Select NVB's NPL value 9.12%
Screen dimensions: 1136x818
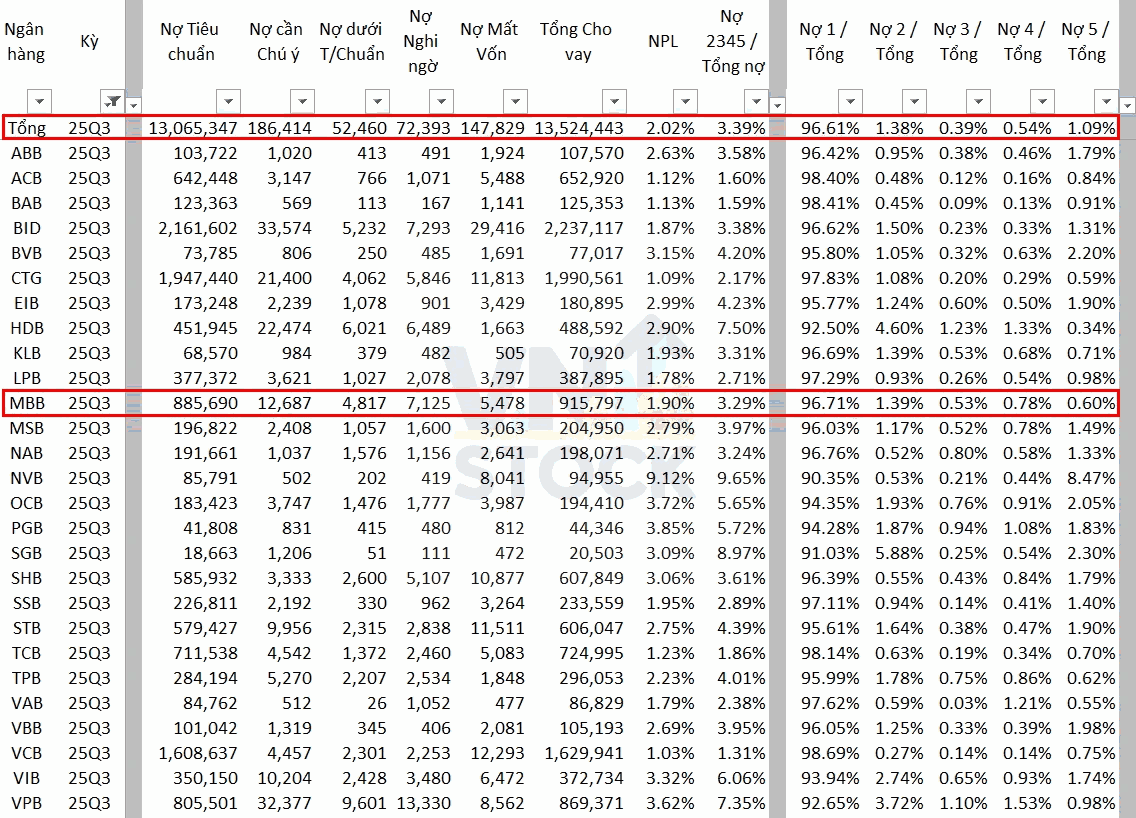point(670,478)
